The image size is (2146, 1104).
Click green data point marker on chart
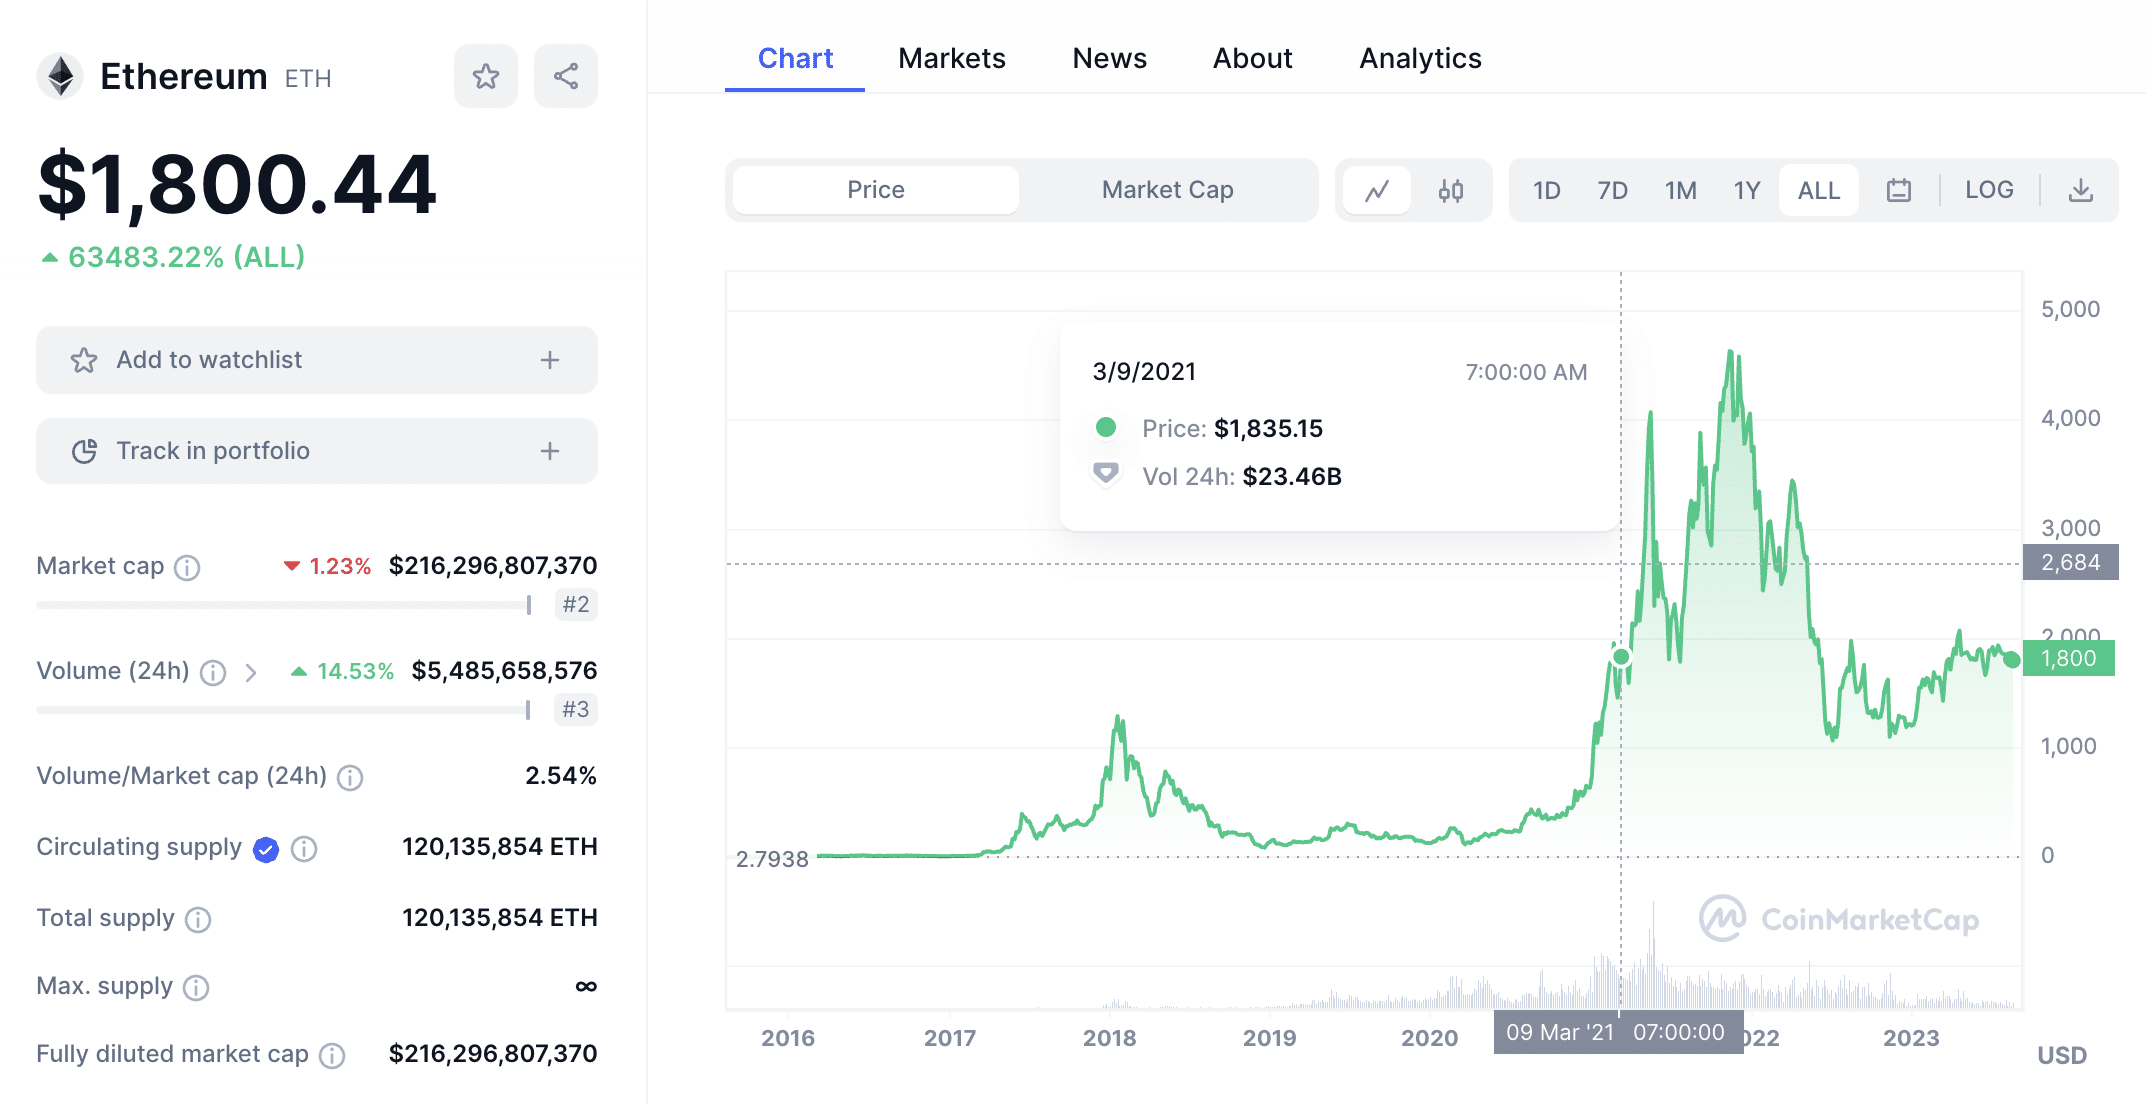click(1621, 657)
